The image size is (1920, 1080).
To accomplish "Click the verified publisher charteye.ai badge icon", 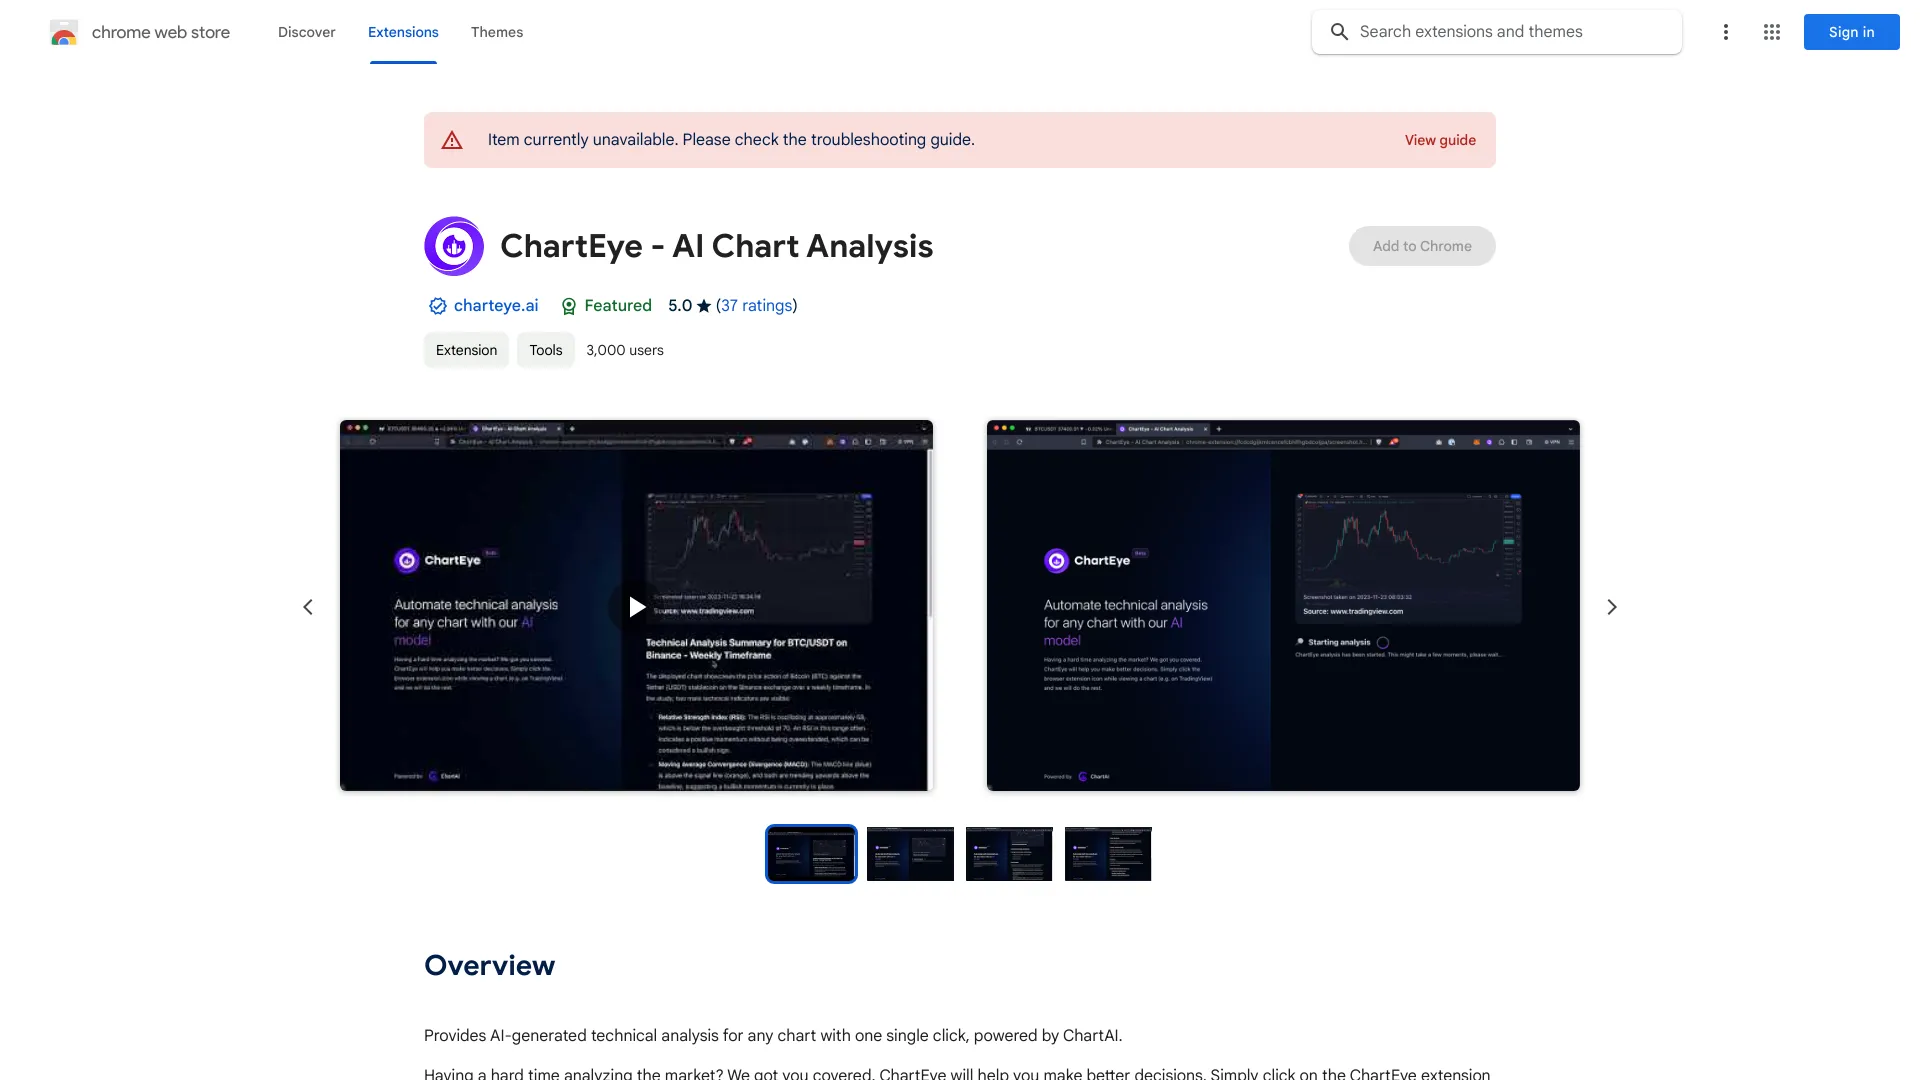I will click(435, 306).
